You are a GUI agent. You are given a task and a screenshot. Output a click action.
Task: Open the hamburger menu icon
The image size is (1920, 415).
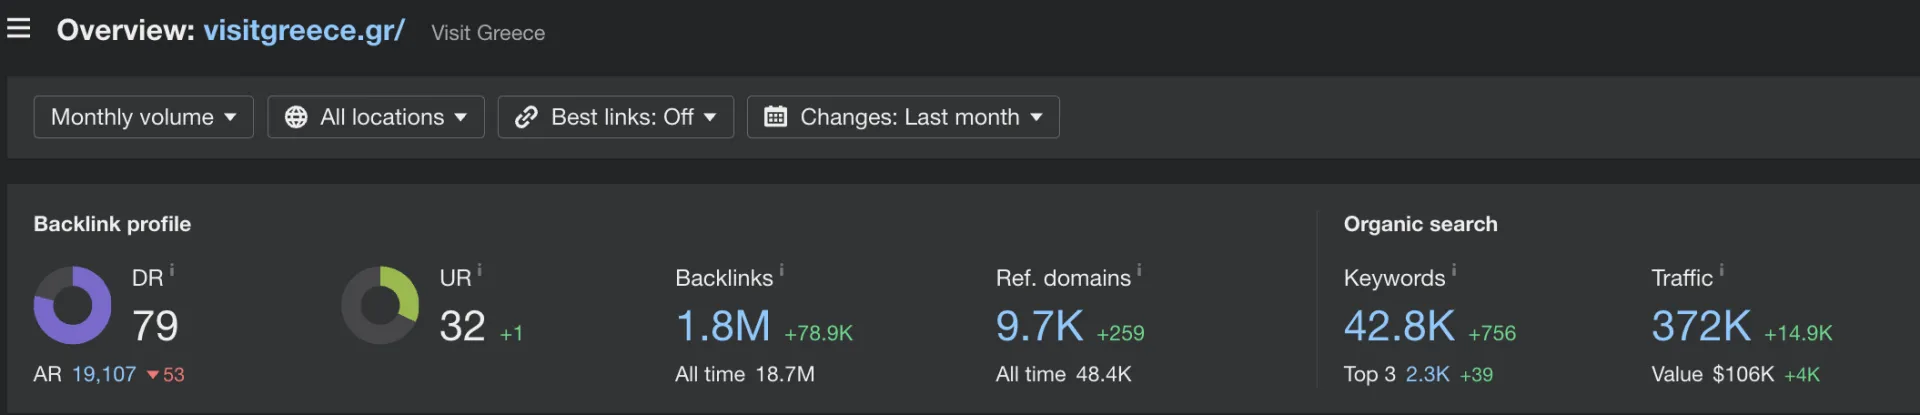point(18,28)
